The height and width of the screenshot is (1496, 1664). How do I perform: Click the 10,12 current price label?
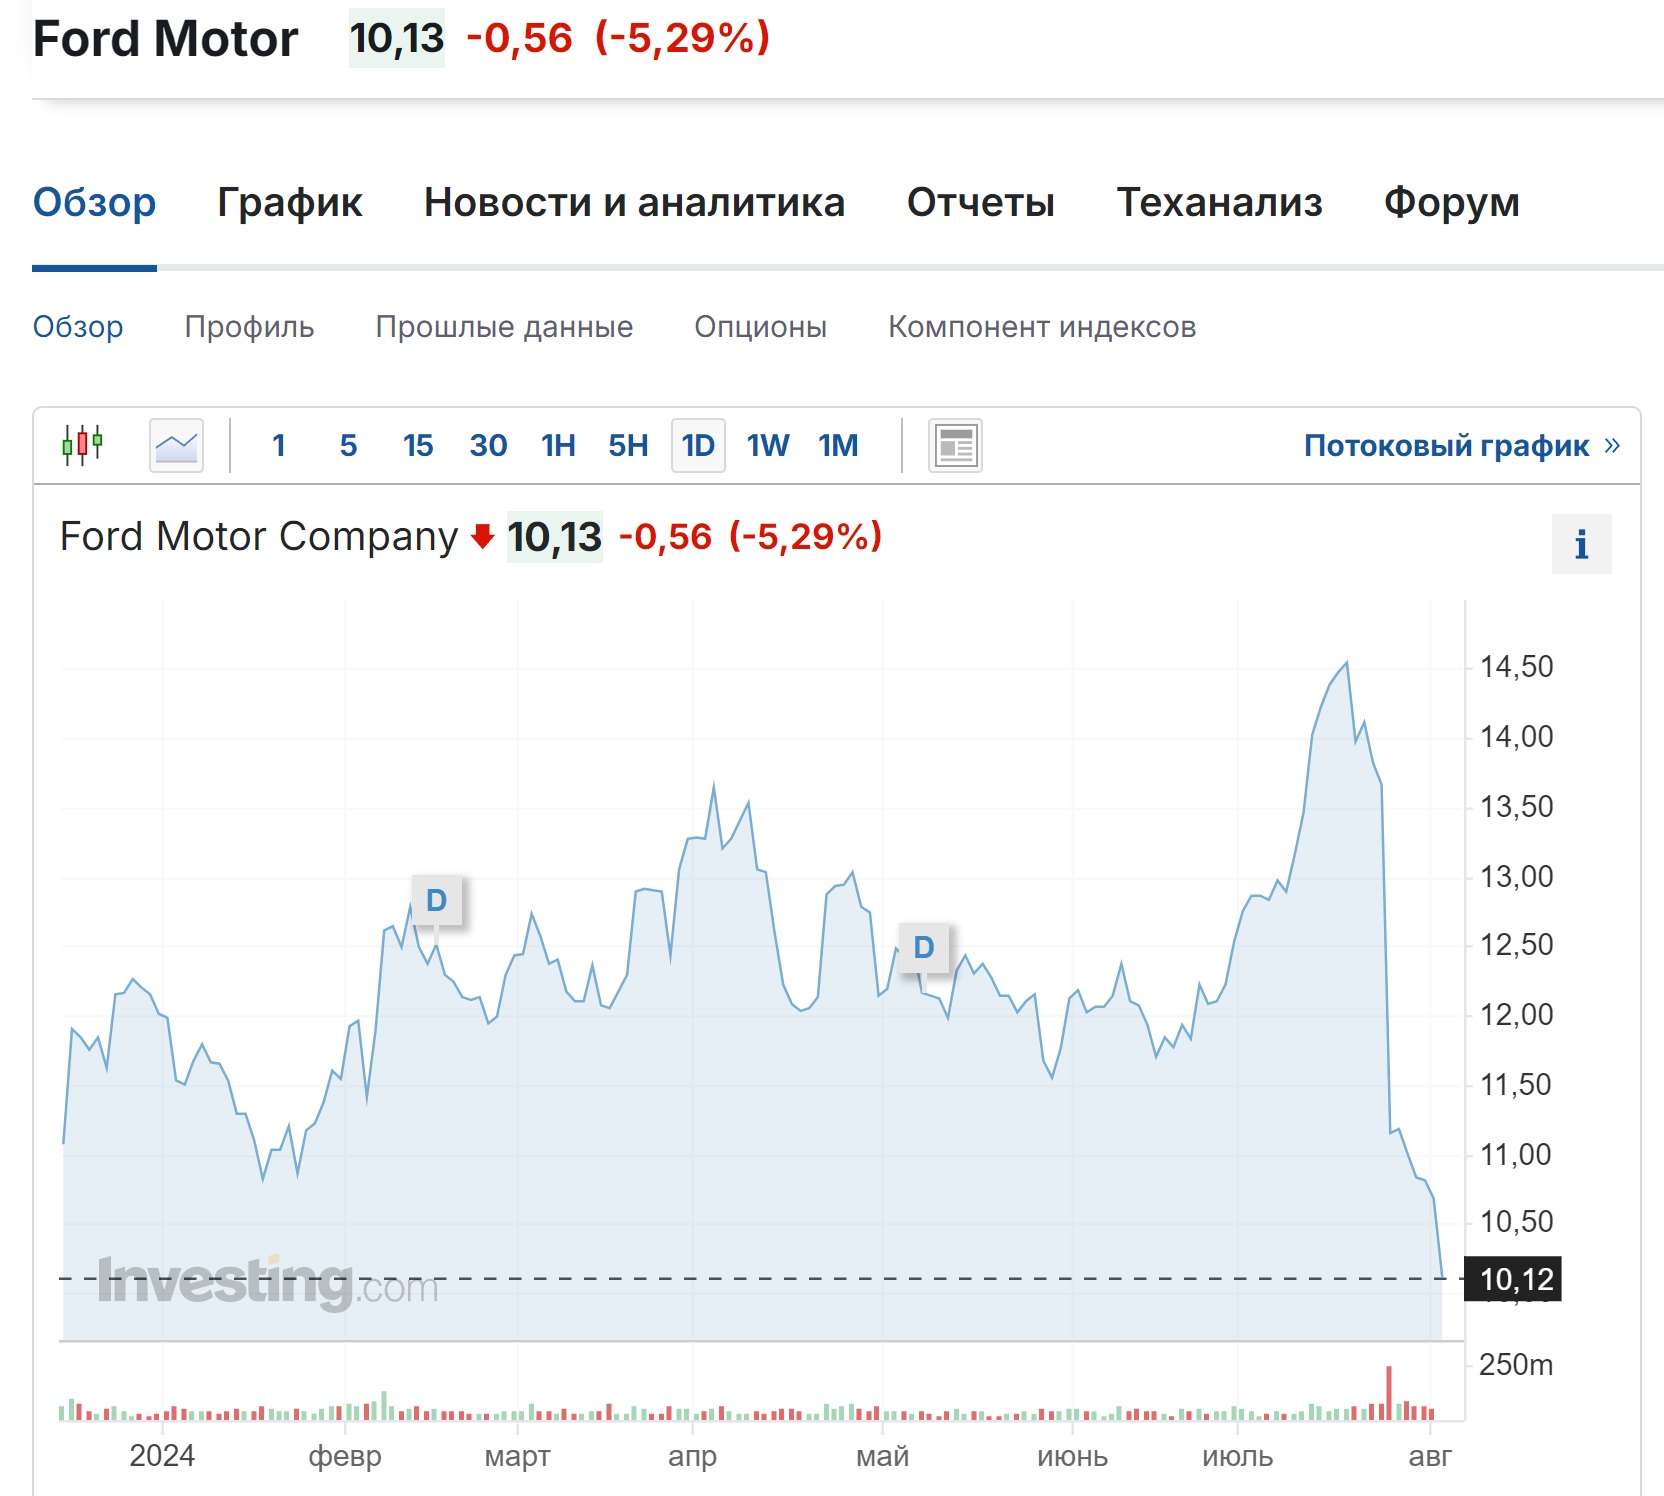pyautogui.click(x=1513, y=1279)
